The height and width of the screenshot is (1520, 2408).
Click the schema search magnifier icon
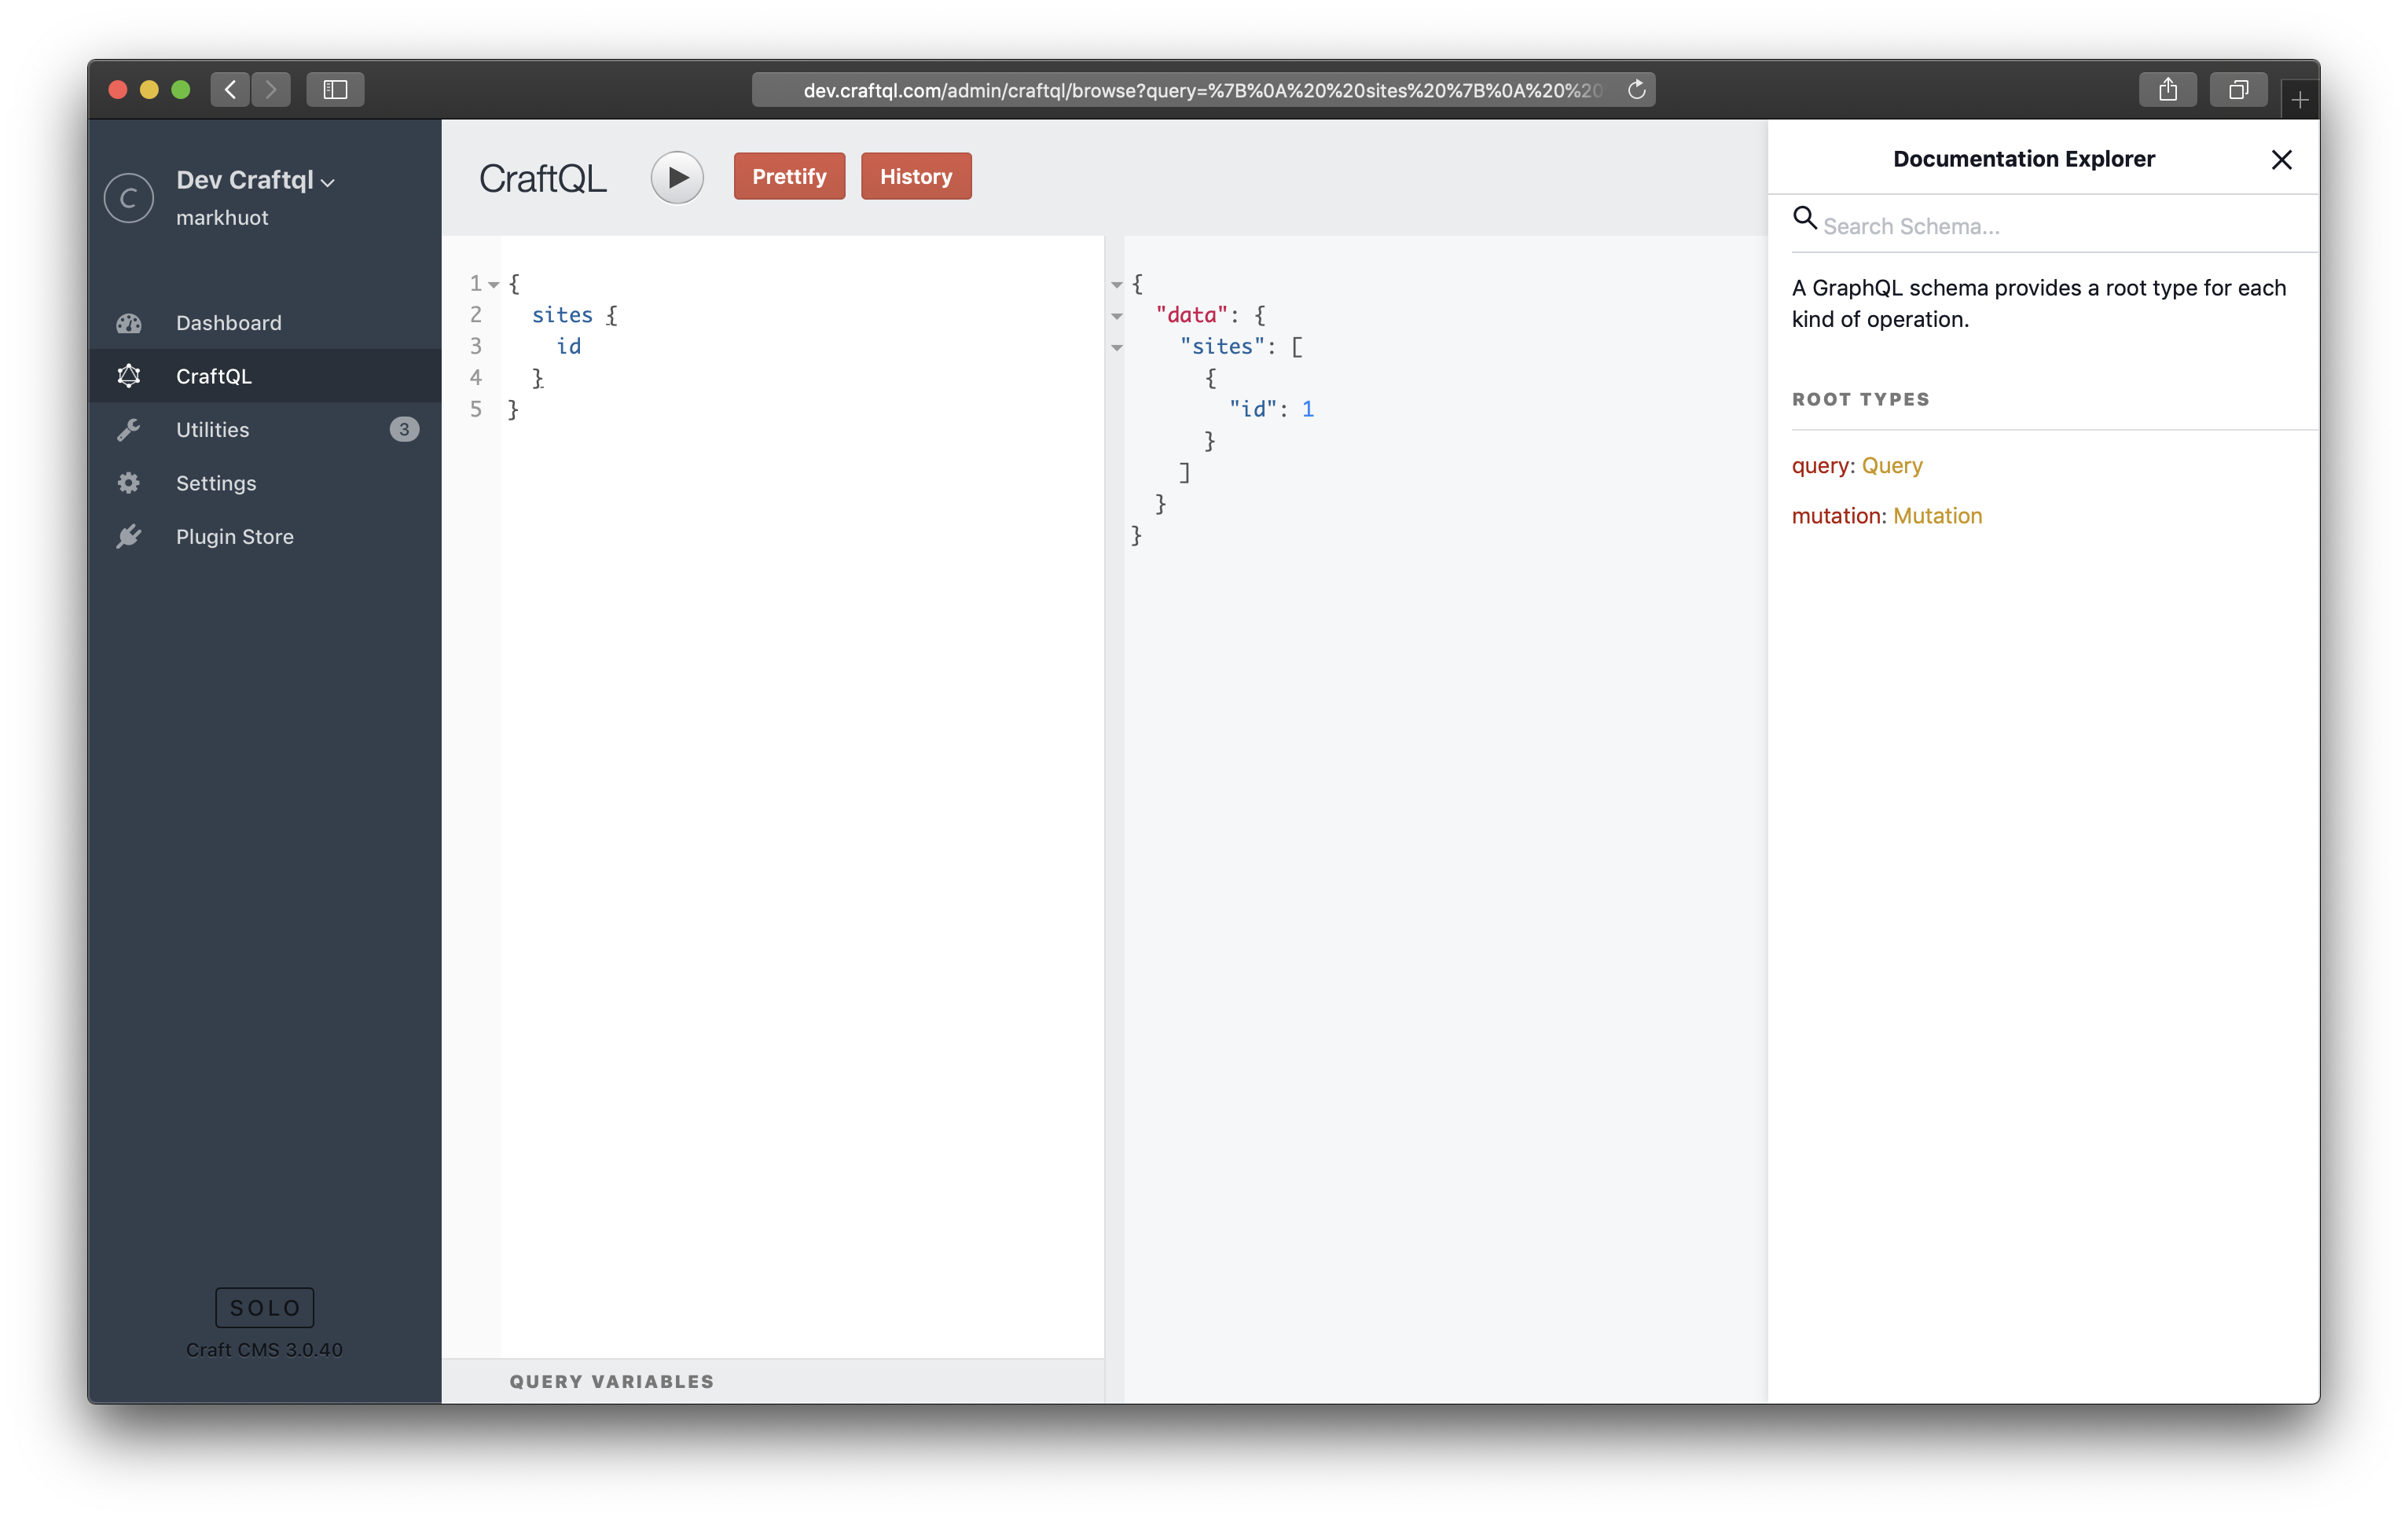1804,218
